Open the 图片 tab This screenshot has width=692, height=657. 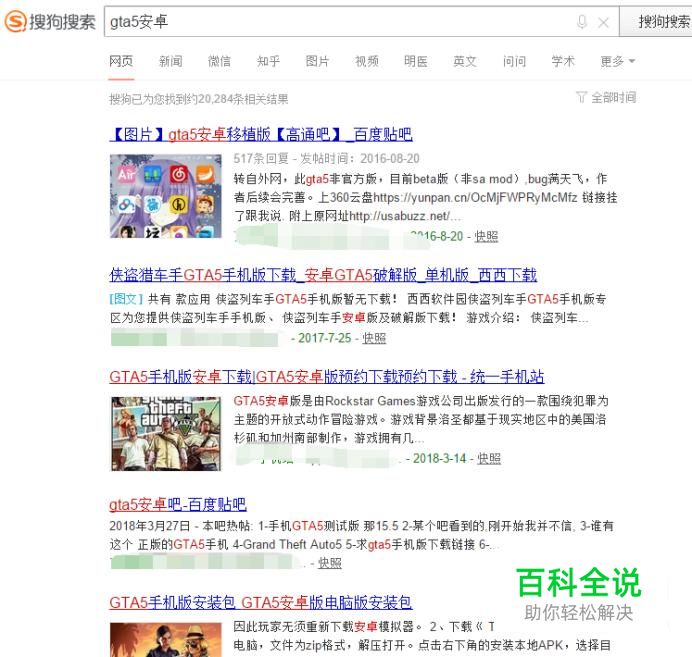(317, 61)
